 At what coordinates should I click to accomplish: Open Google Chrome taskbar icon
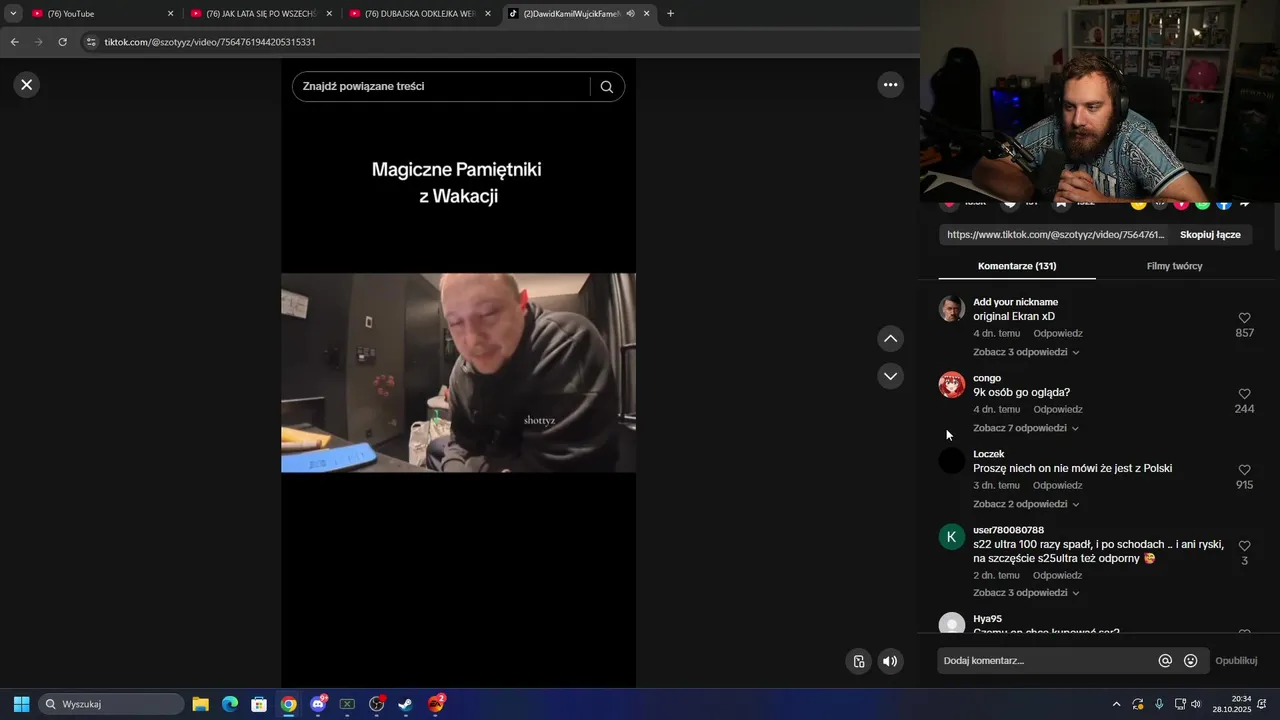click(288, 704)
